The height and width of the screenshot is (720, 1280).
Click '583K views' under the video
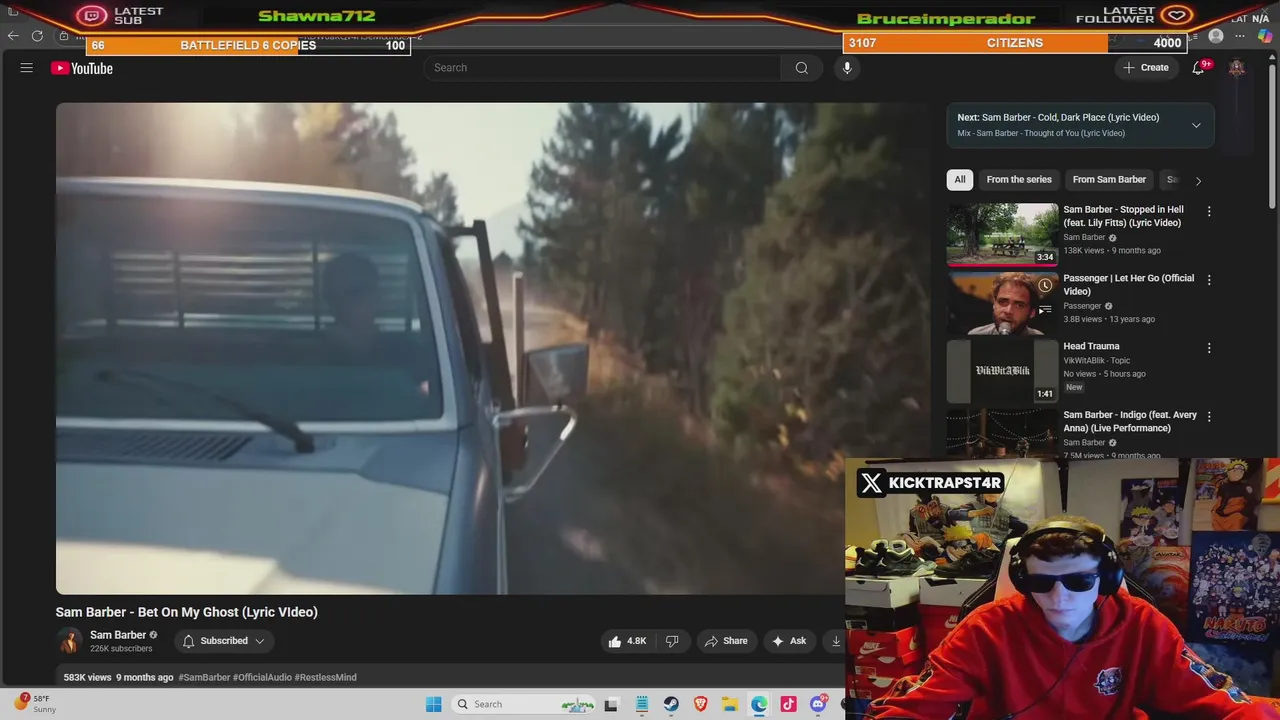click(87, 677)
